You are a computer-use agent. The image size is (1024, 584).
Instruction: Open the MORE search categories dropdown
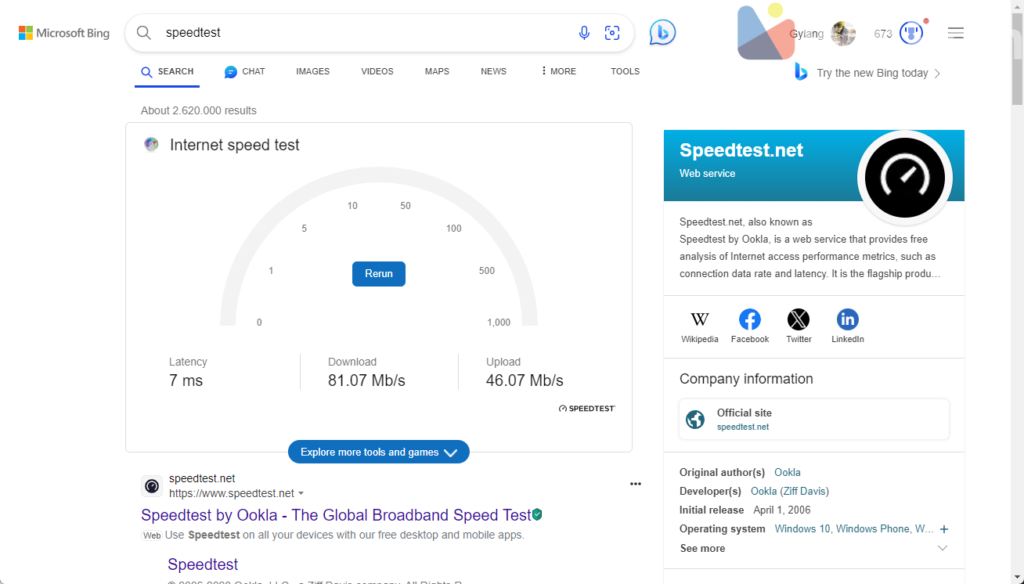[x=558, y=72]
